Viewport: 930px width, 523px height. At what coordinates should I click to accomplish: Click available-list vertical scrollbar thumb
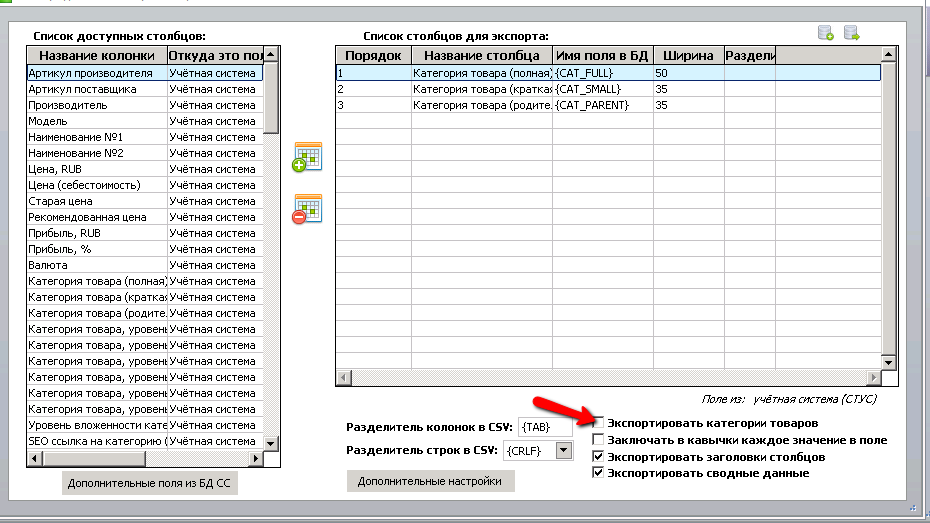pos(270,98)
